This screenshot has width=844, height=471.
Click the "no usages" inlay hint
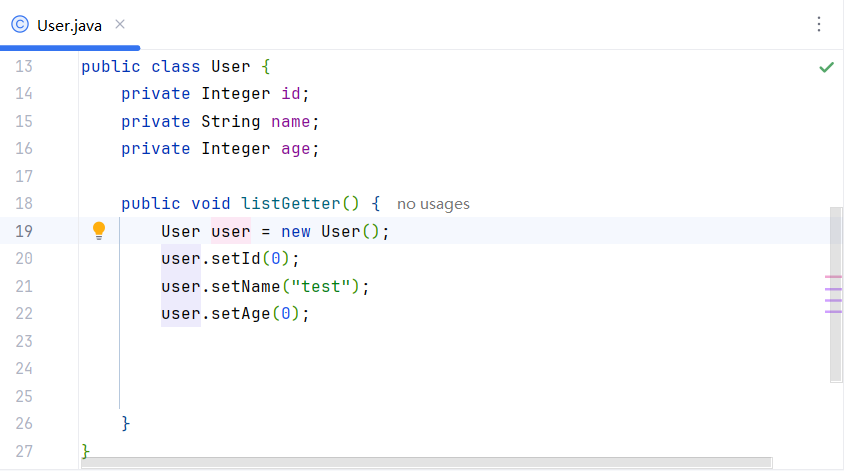coord(433,204)
